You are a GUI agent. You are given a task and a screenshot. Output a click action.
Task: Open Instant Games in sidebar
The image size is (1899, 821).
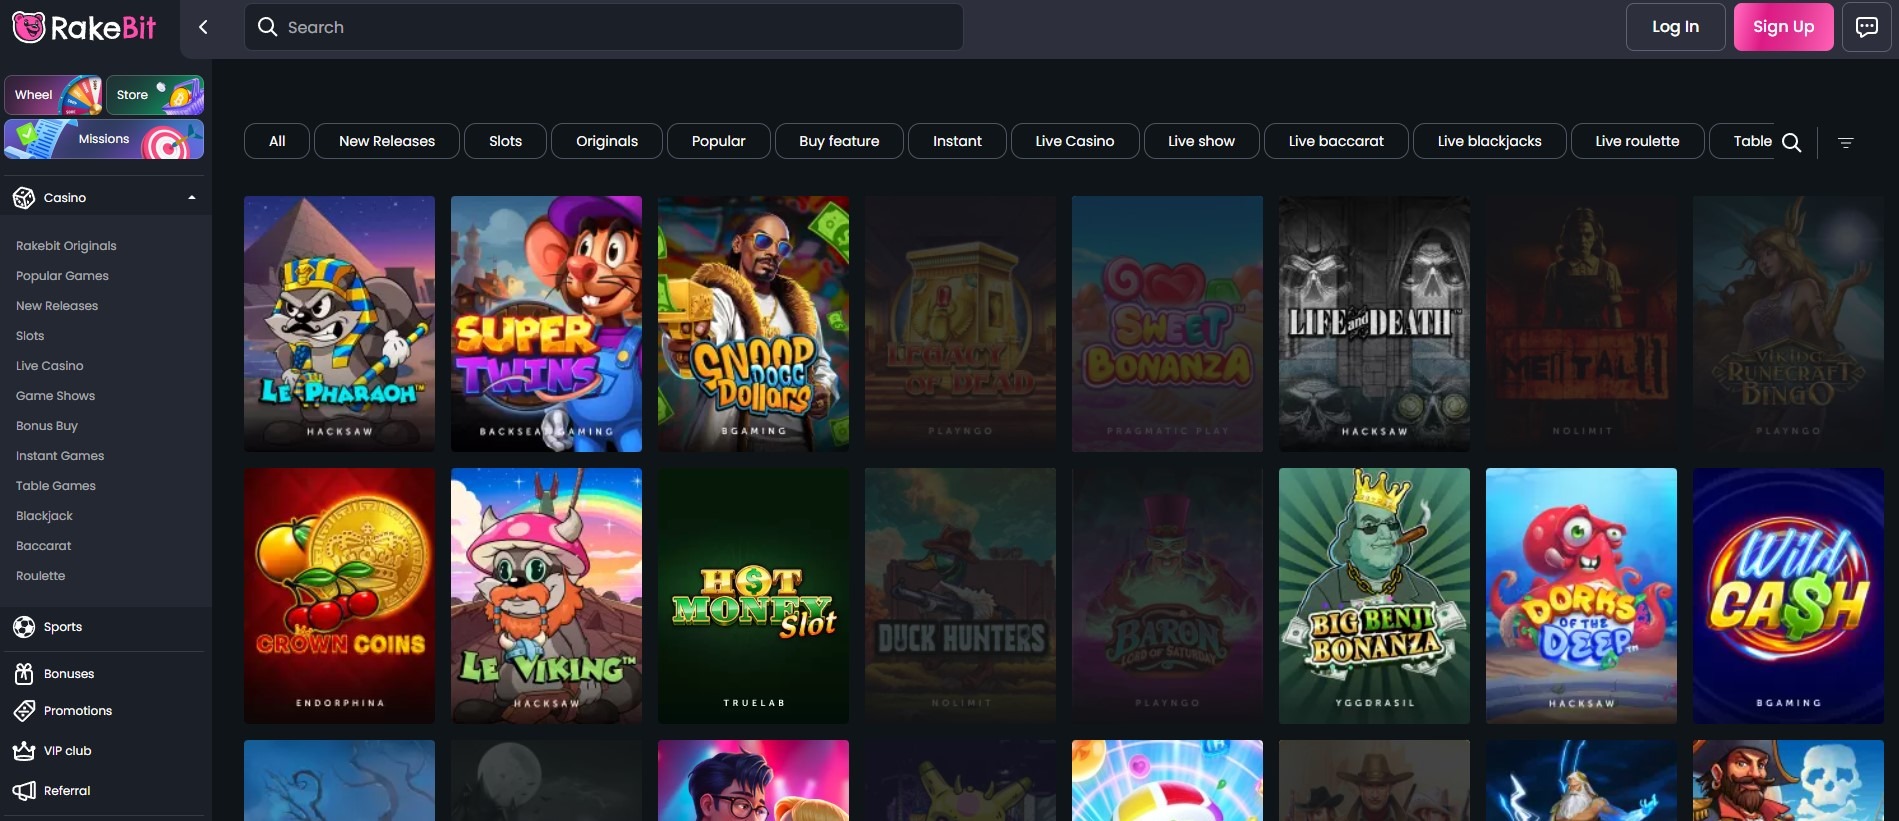[60, 456]
